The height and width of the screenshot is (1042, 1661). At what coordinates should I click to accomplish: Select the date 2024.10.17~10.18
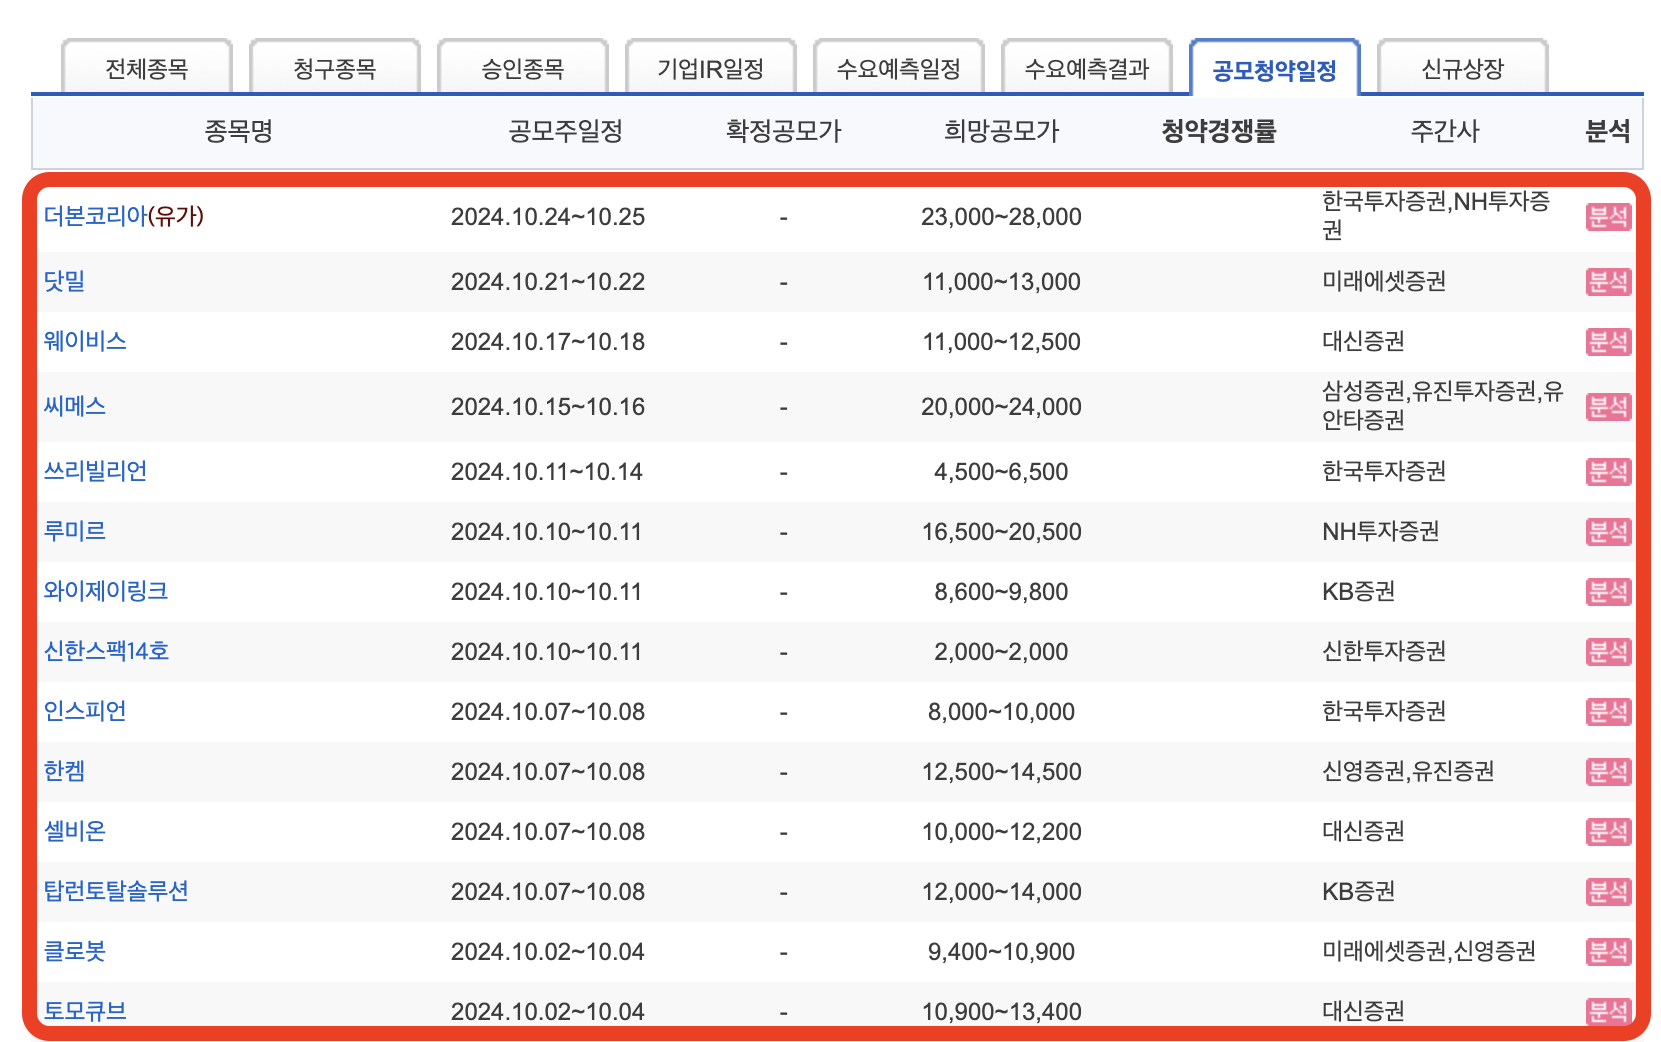click(x=548, y=342)
